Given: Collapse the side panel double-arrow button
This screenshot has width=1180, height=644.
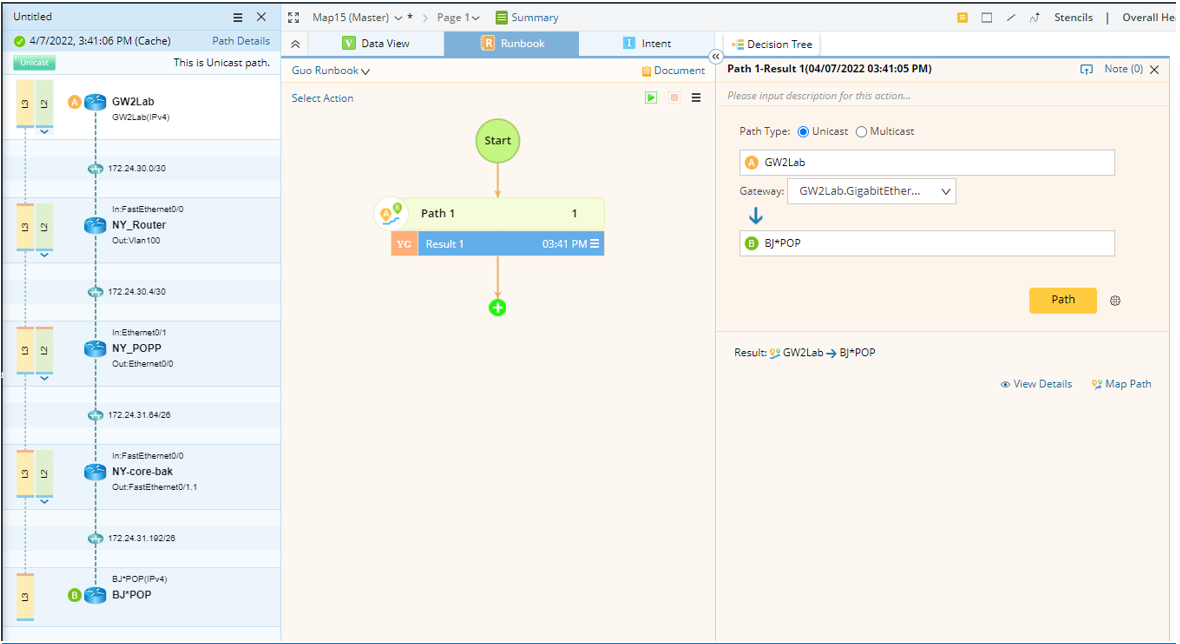Looking at the screenshot, I should click(716, 56).
